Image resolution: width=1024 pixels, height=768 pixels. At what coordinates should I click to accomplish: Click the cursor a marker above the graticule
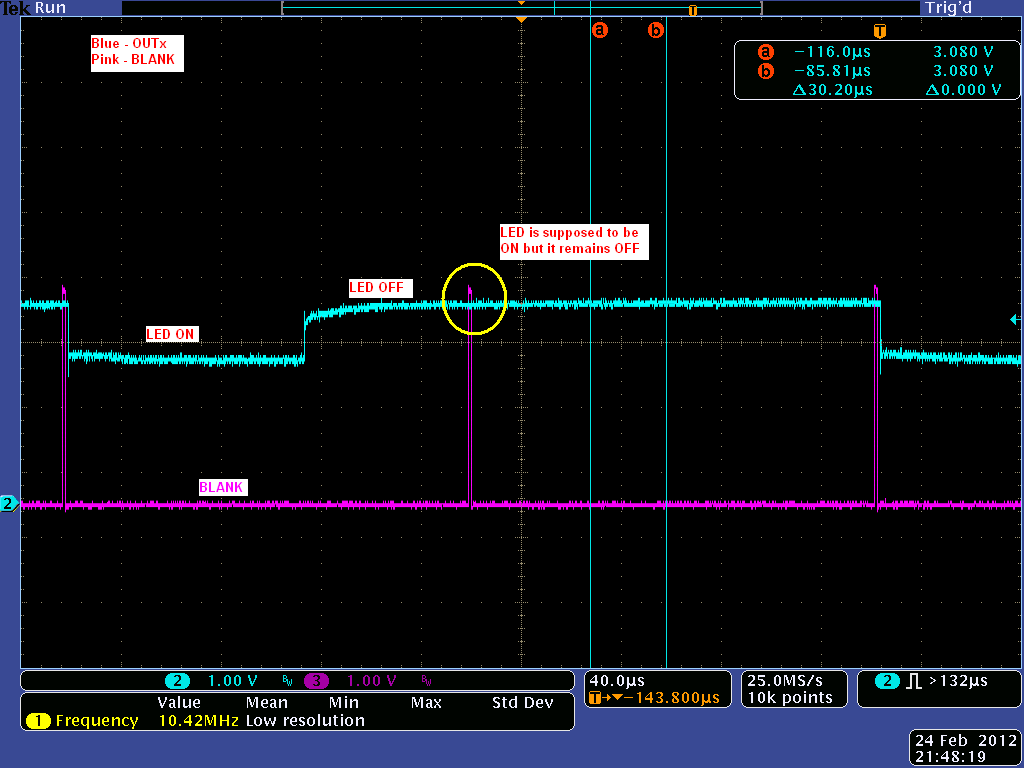pos(600,29)
